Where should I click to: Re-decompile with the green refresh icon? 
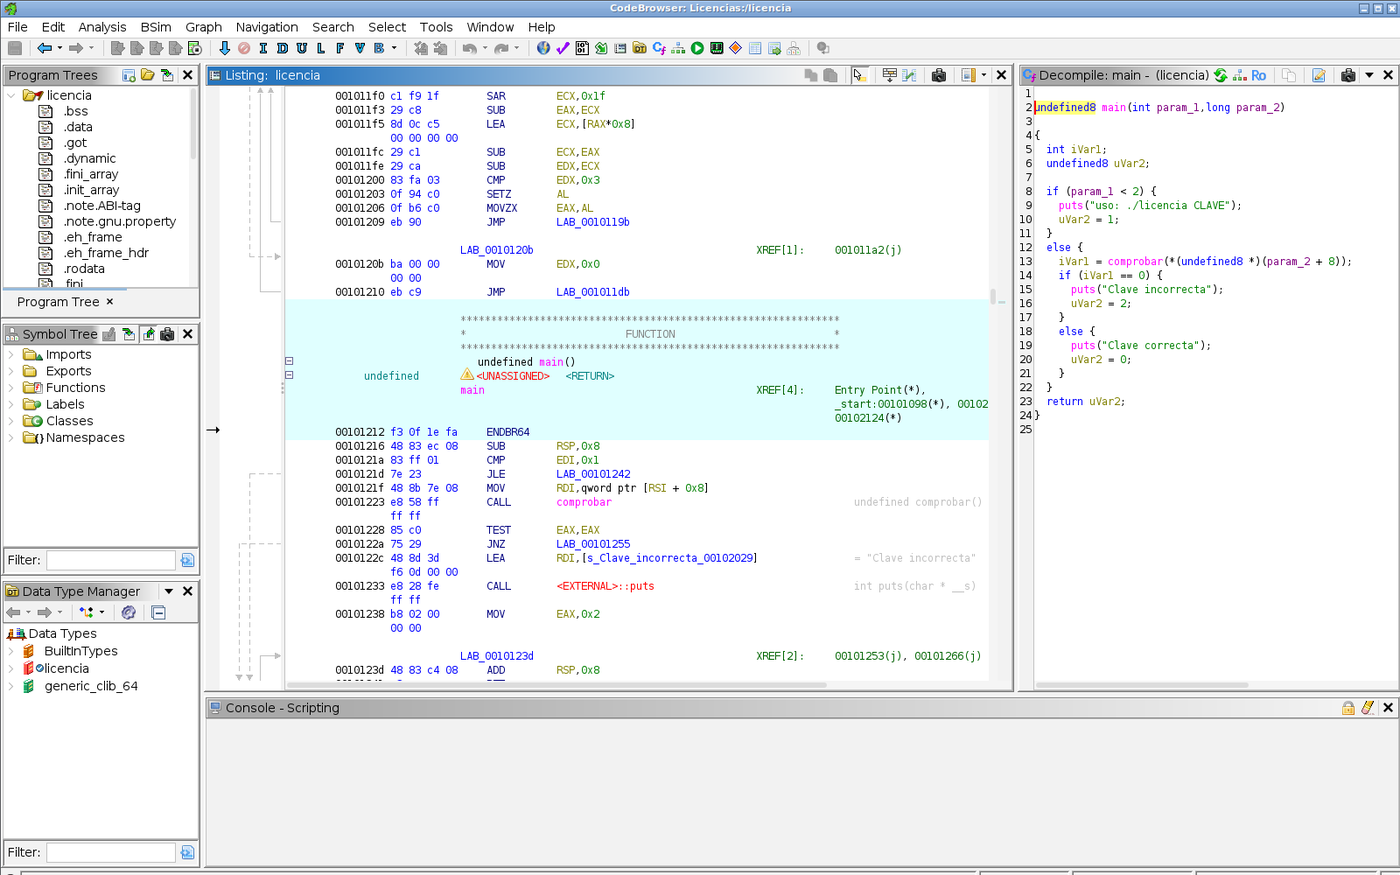click(1220, 75)
